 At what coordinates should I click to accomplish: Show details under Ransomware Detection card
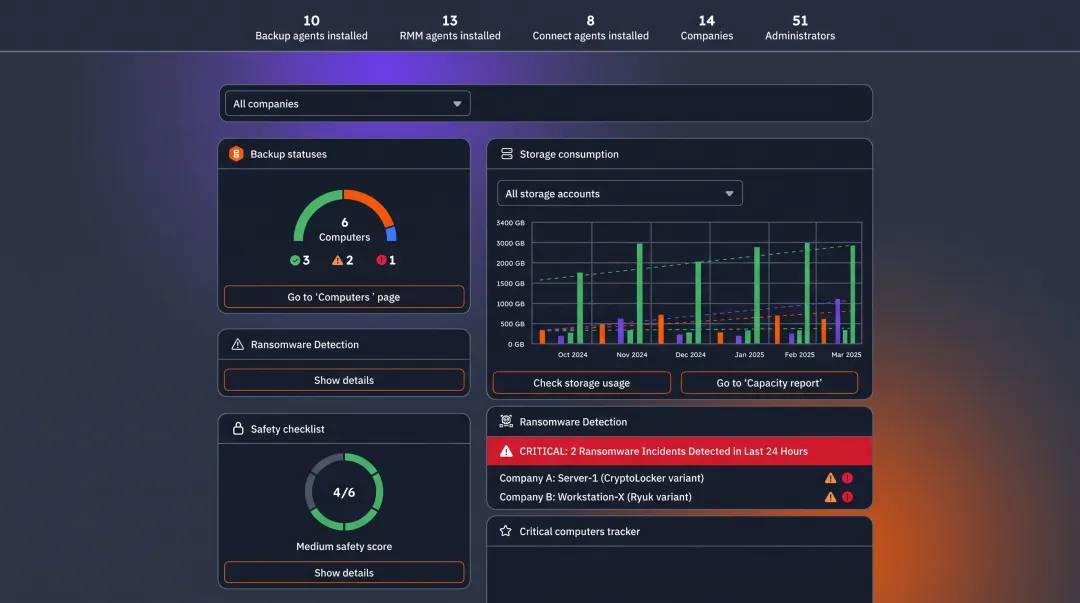coord(344,380)
